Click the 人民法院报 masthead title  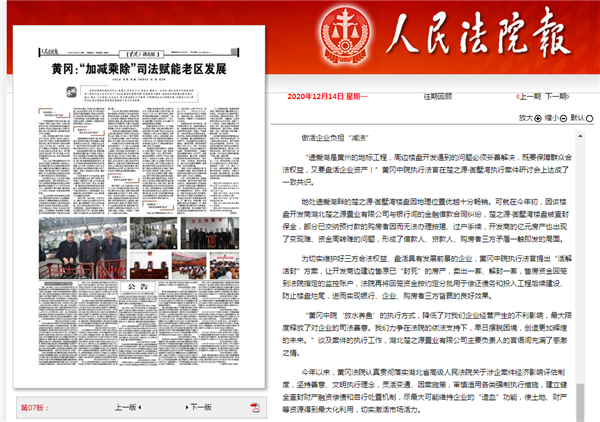(478, 33)
